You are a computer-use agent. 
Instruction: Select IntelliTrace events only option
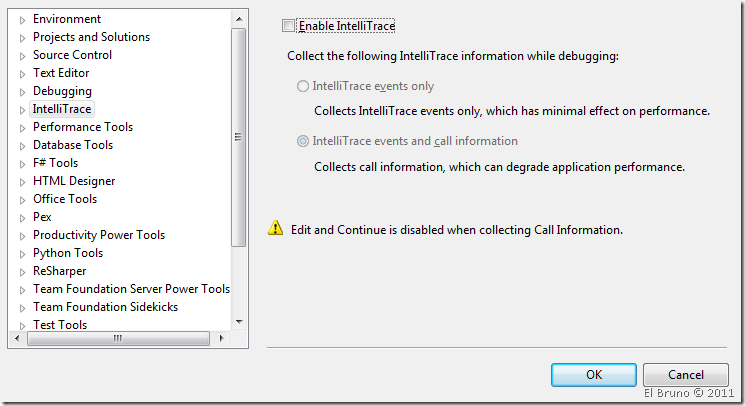(x=303, y=87)
